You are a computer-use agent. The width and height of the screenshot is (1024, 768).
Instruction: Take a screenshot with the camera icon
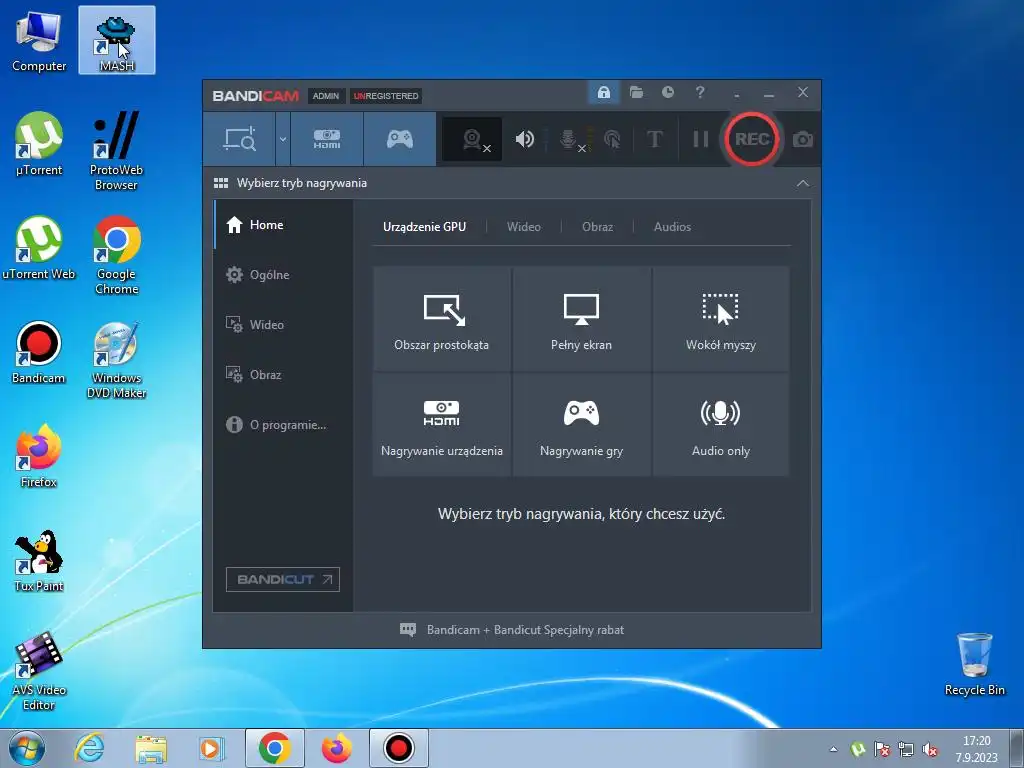click(803, 140)
